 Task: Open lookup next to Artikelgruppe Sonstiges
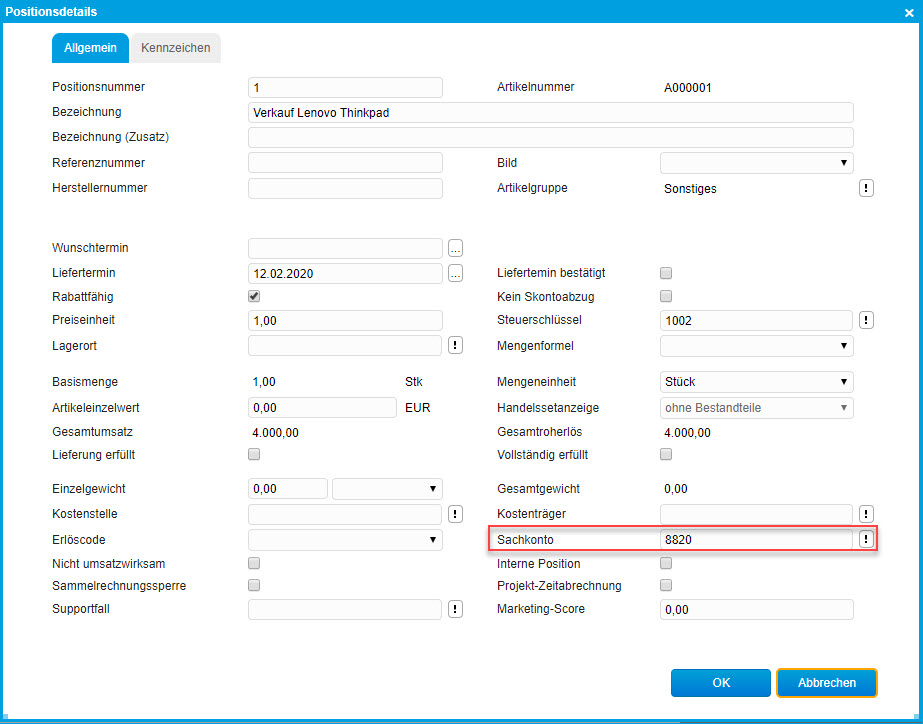coord(867,188)
